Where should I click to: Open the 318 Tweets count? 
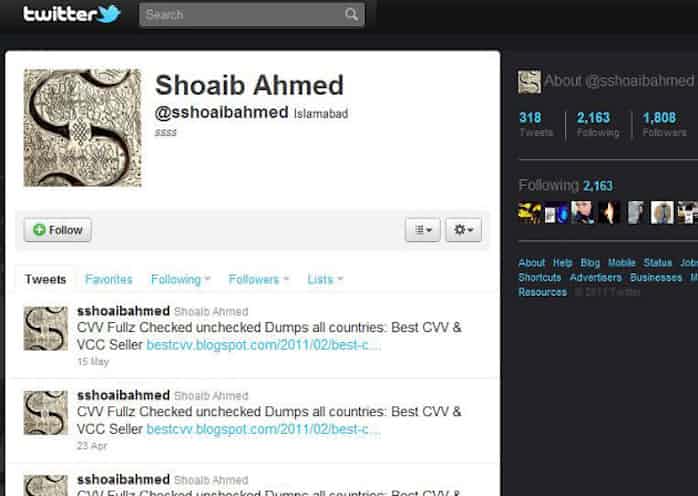(x=536, y=124)
